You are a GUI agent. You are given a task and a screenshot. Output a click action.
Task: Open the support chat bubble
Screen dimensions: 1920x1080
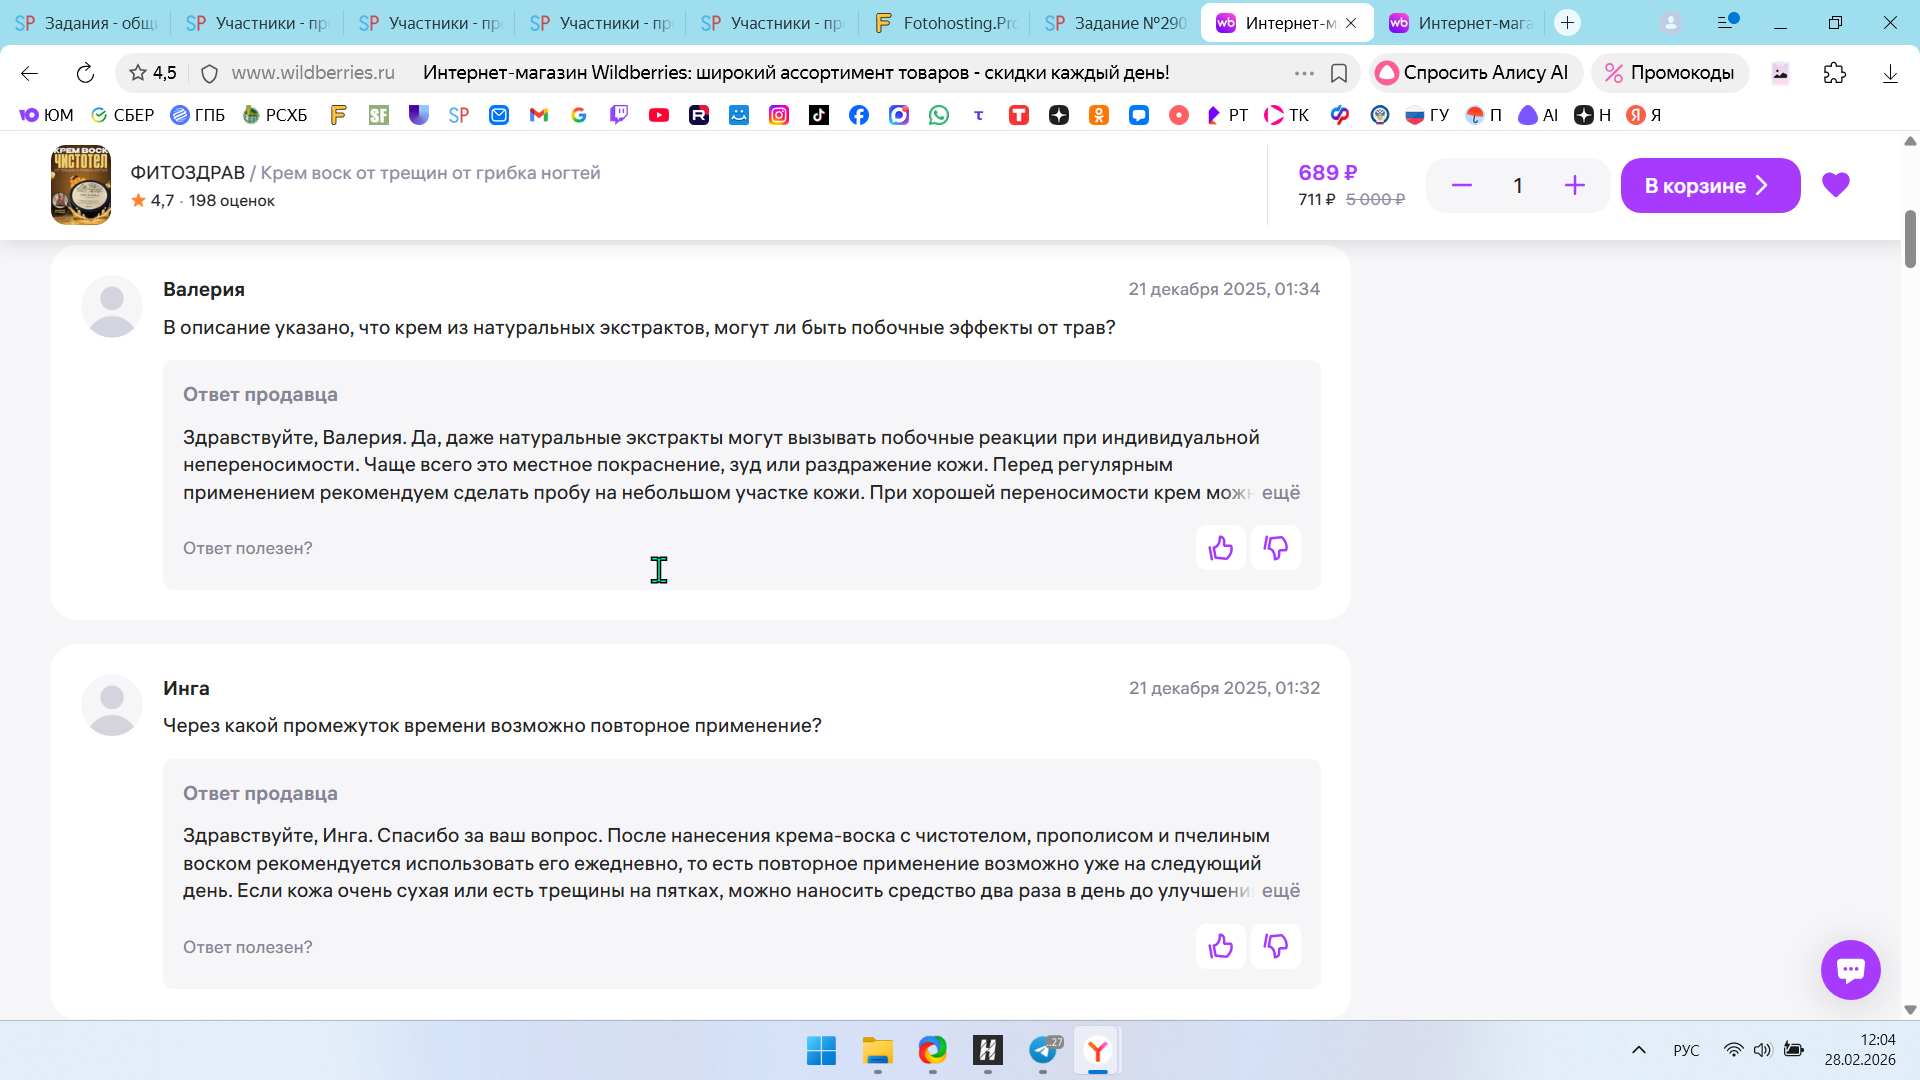pyautogui.click(x=1850, y=969)
